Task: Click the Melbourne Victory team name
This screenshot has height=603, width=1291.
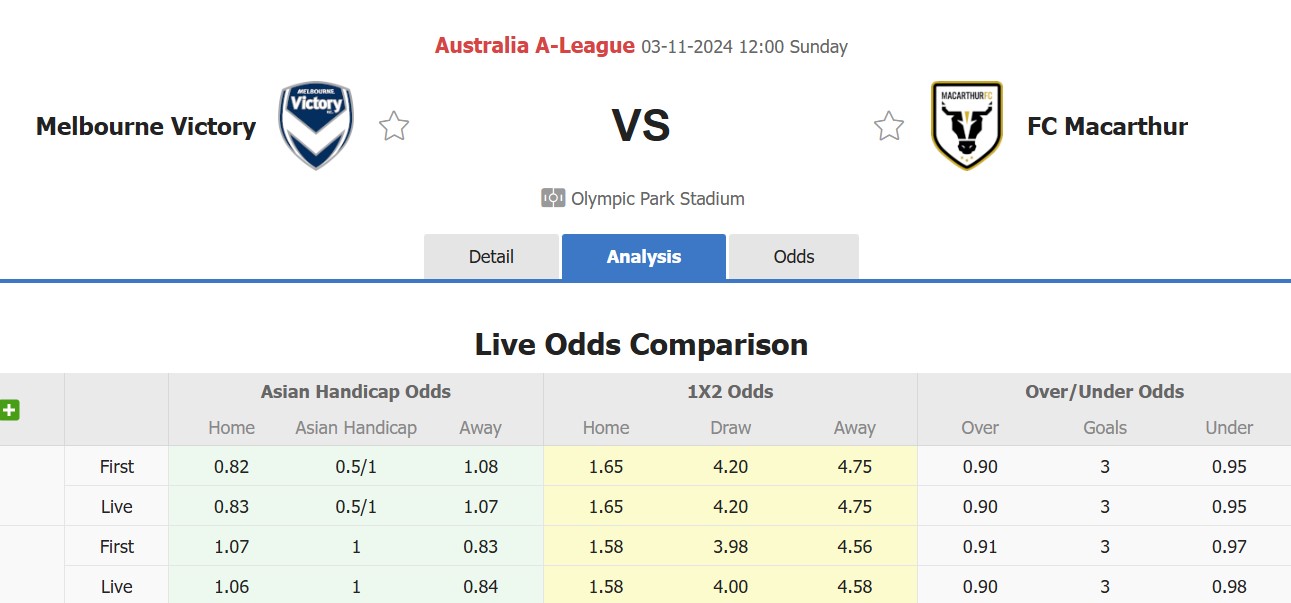Action: coord(145,126)
